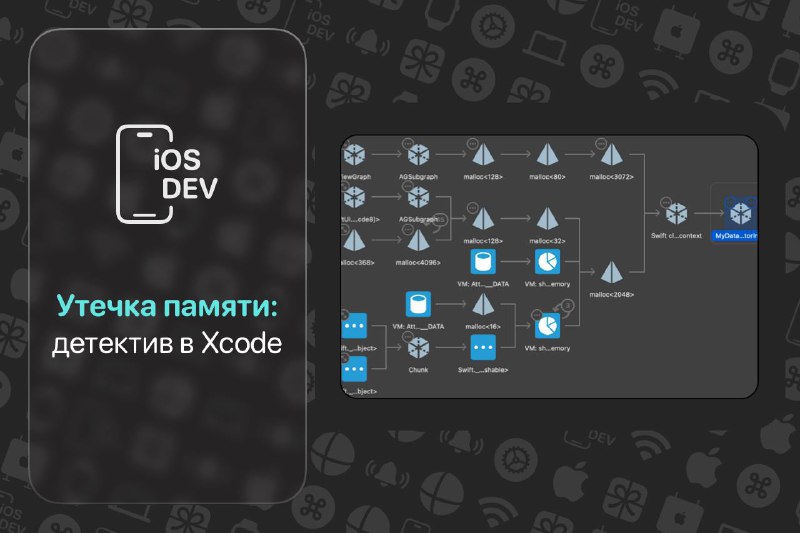Select the ViewGraph node in memory graph

[x=354, y=154]
